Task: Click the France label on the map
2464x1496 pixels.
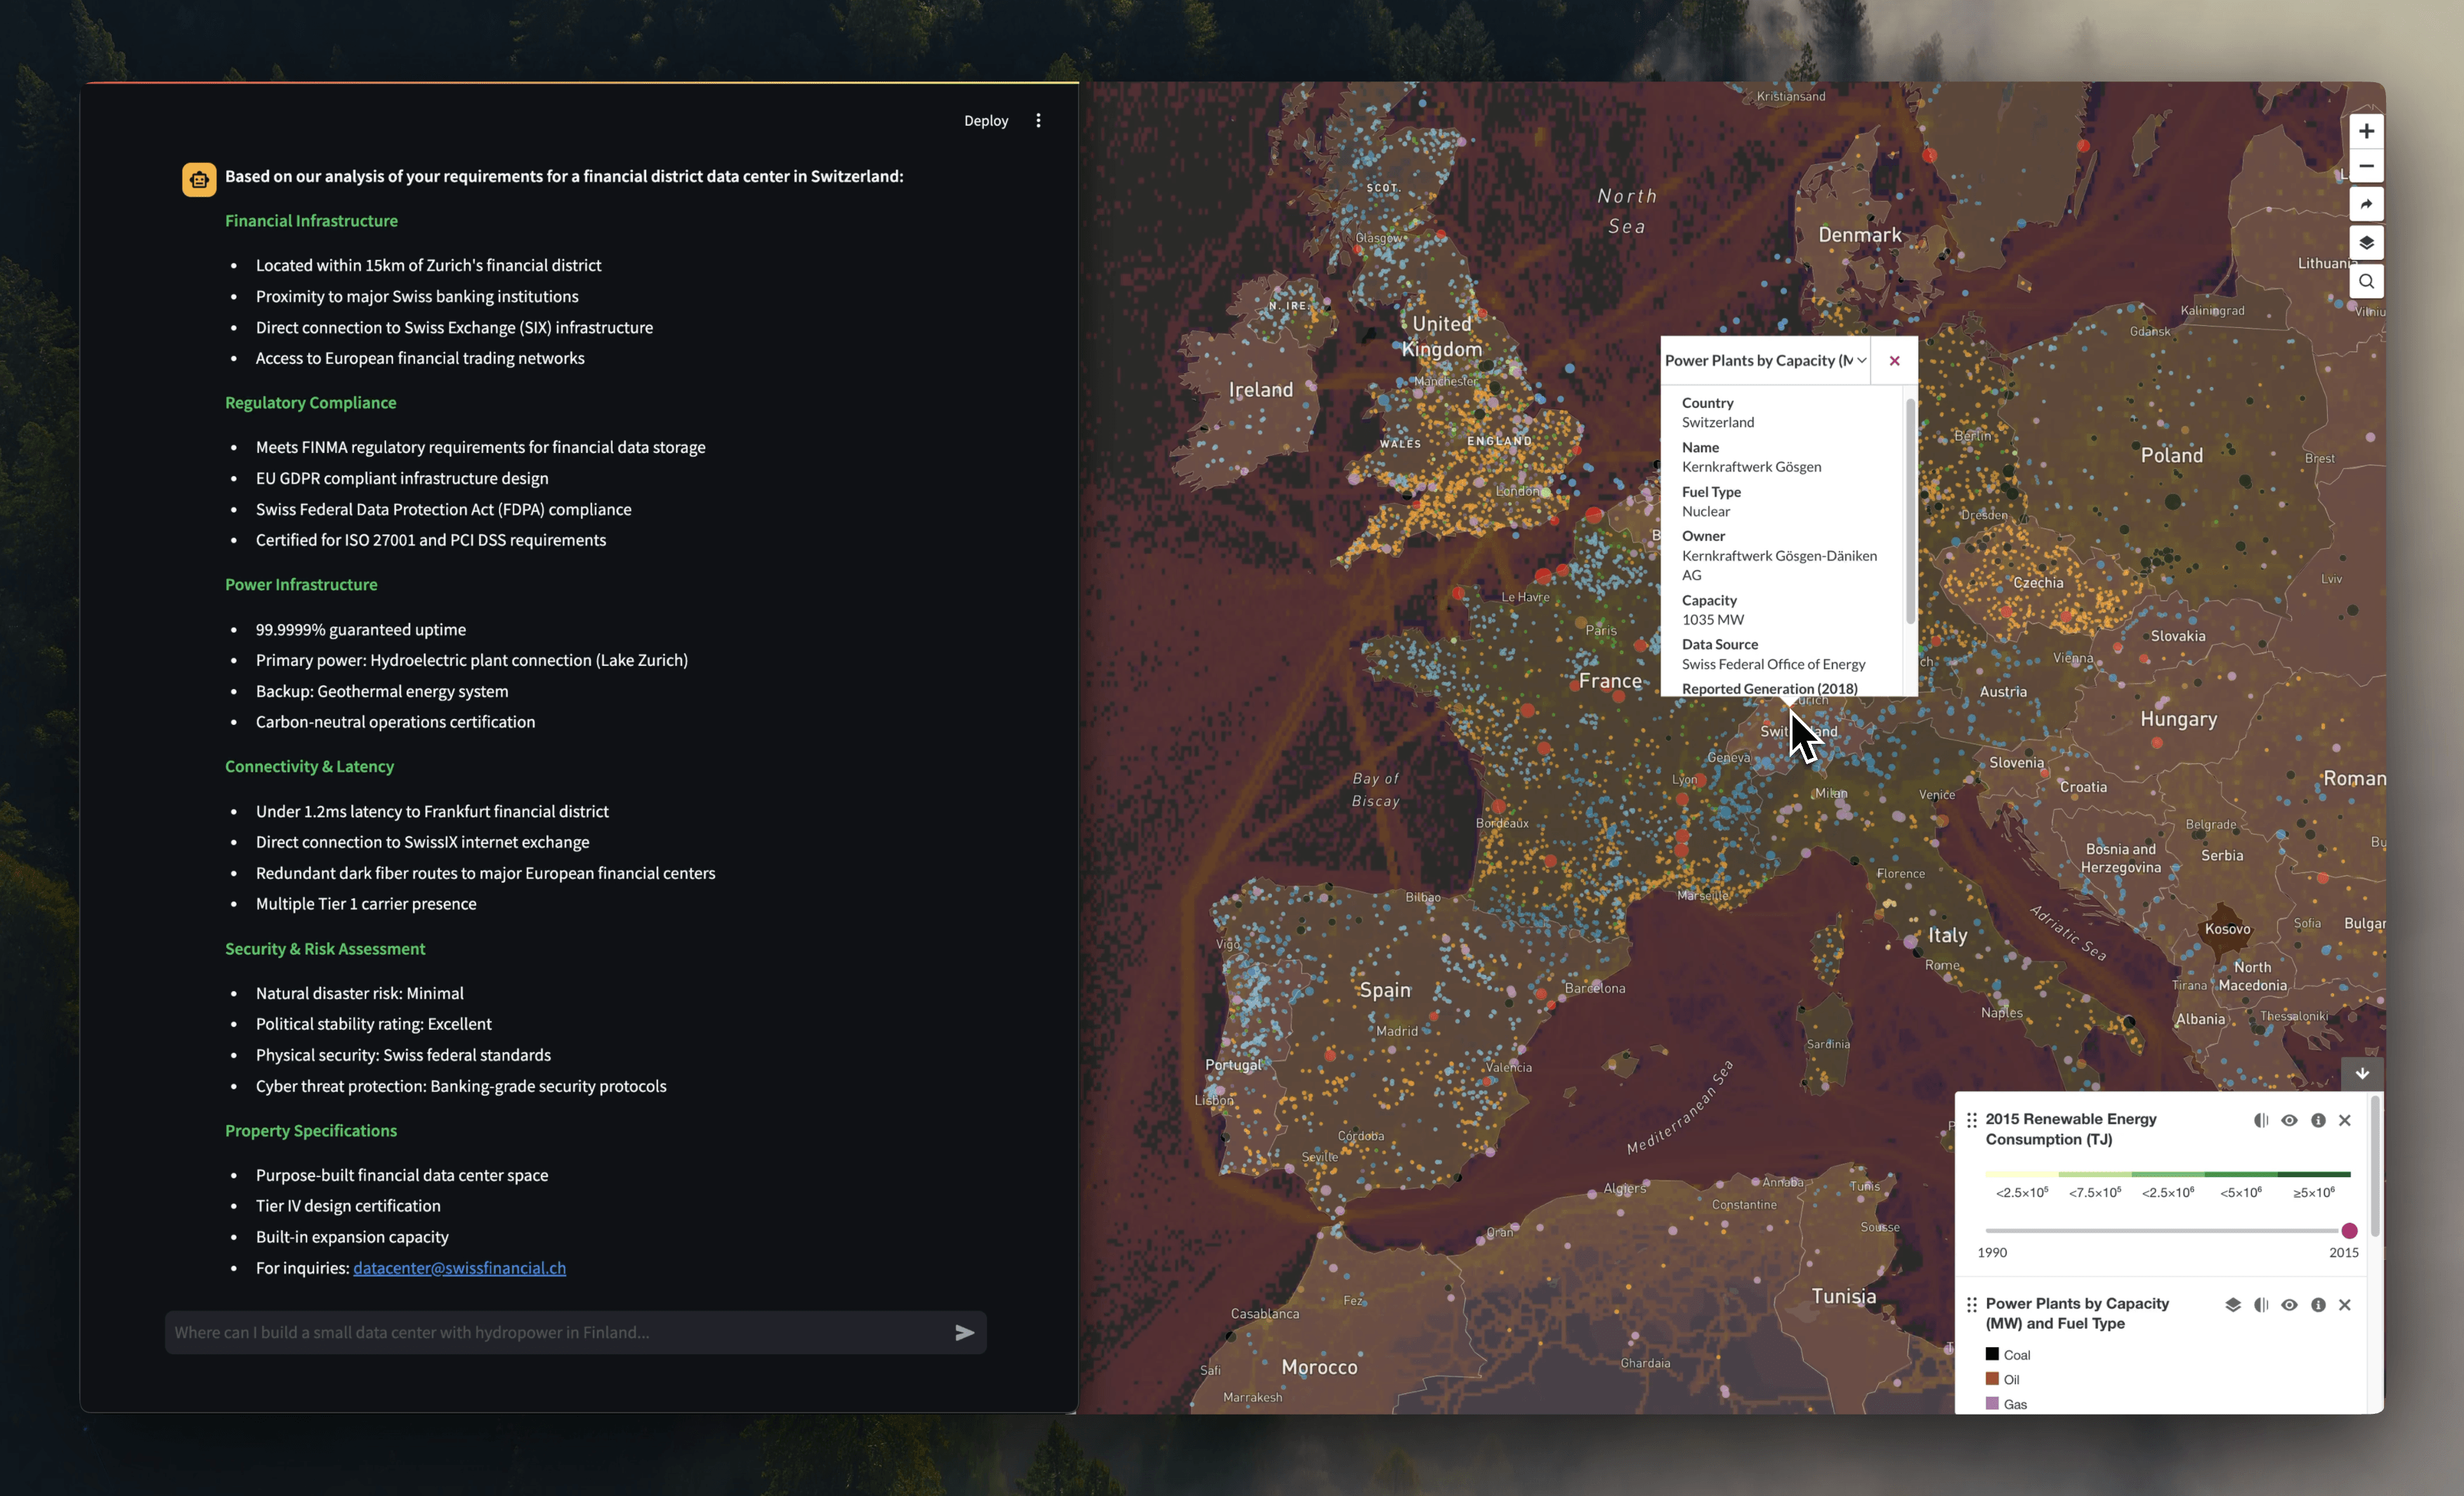Action: point(1610,681)
